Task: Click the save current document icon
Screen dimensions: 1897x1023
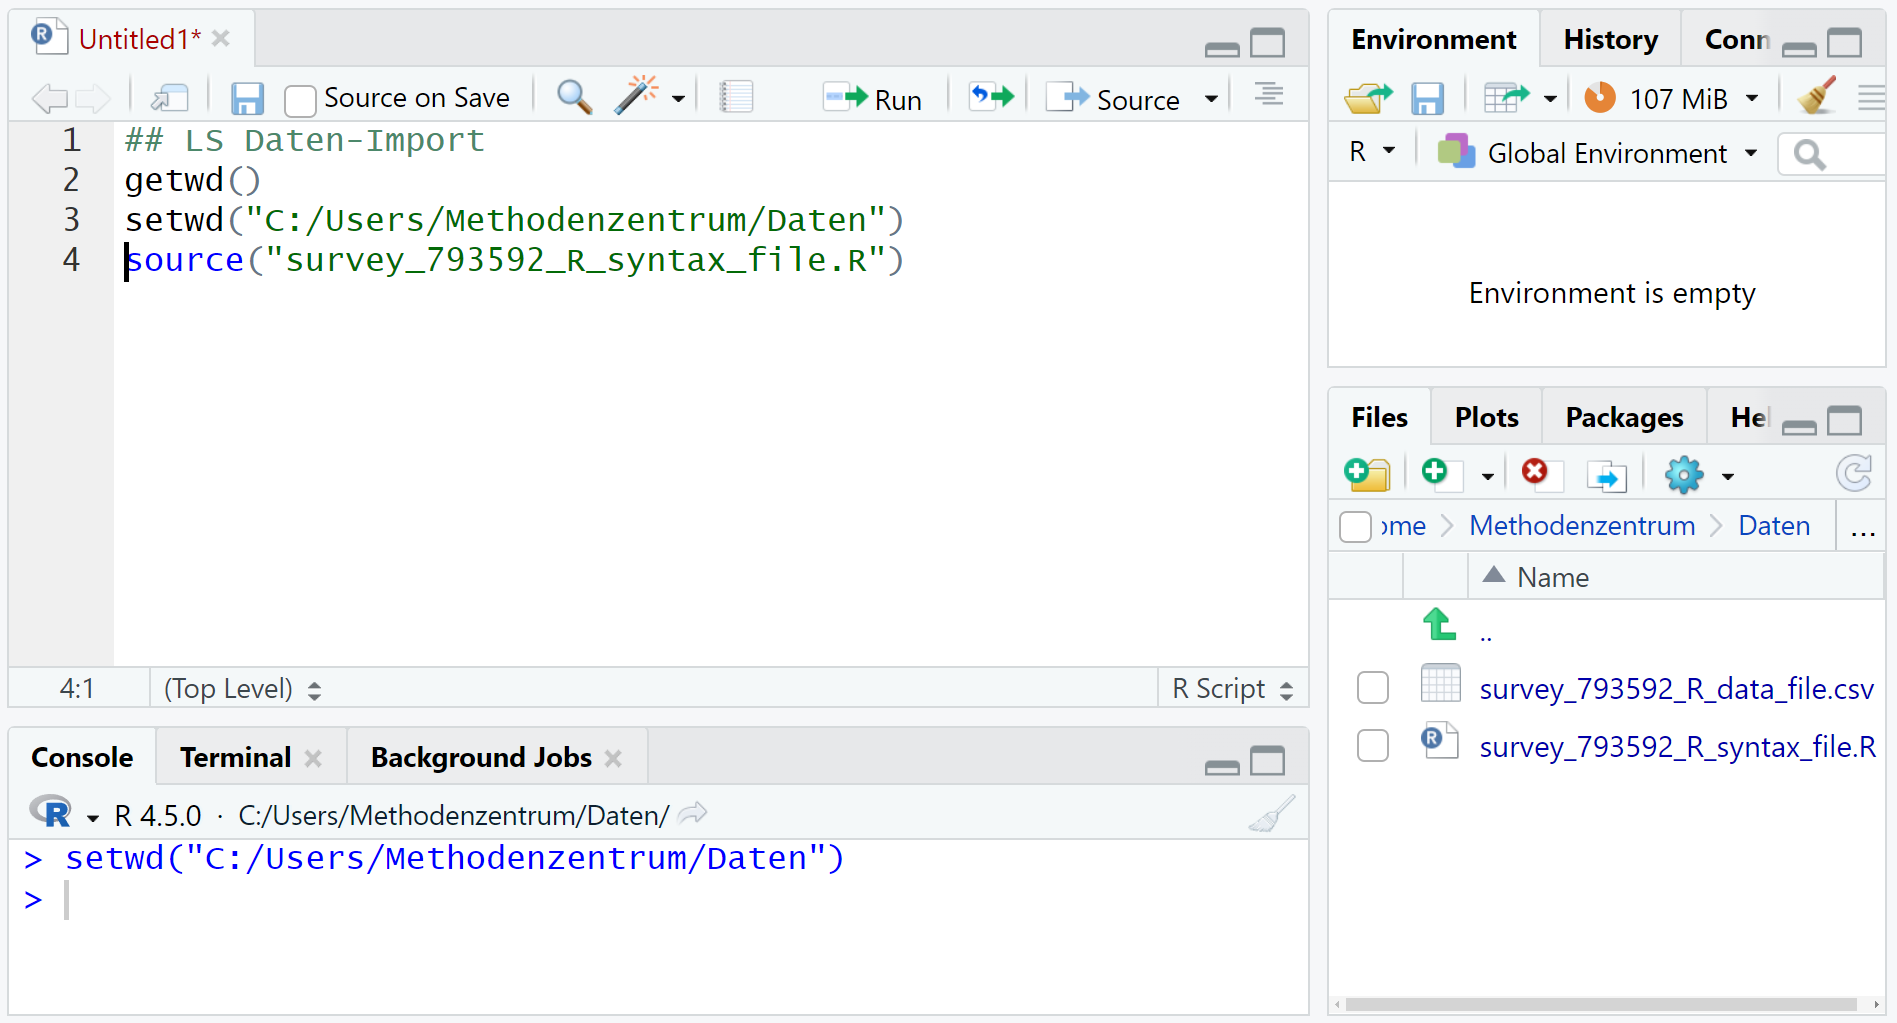Action: (x=246, y=98)
